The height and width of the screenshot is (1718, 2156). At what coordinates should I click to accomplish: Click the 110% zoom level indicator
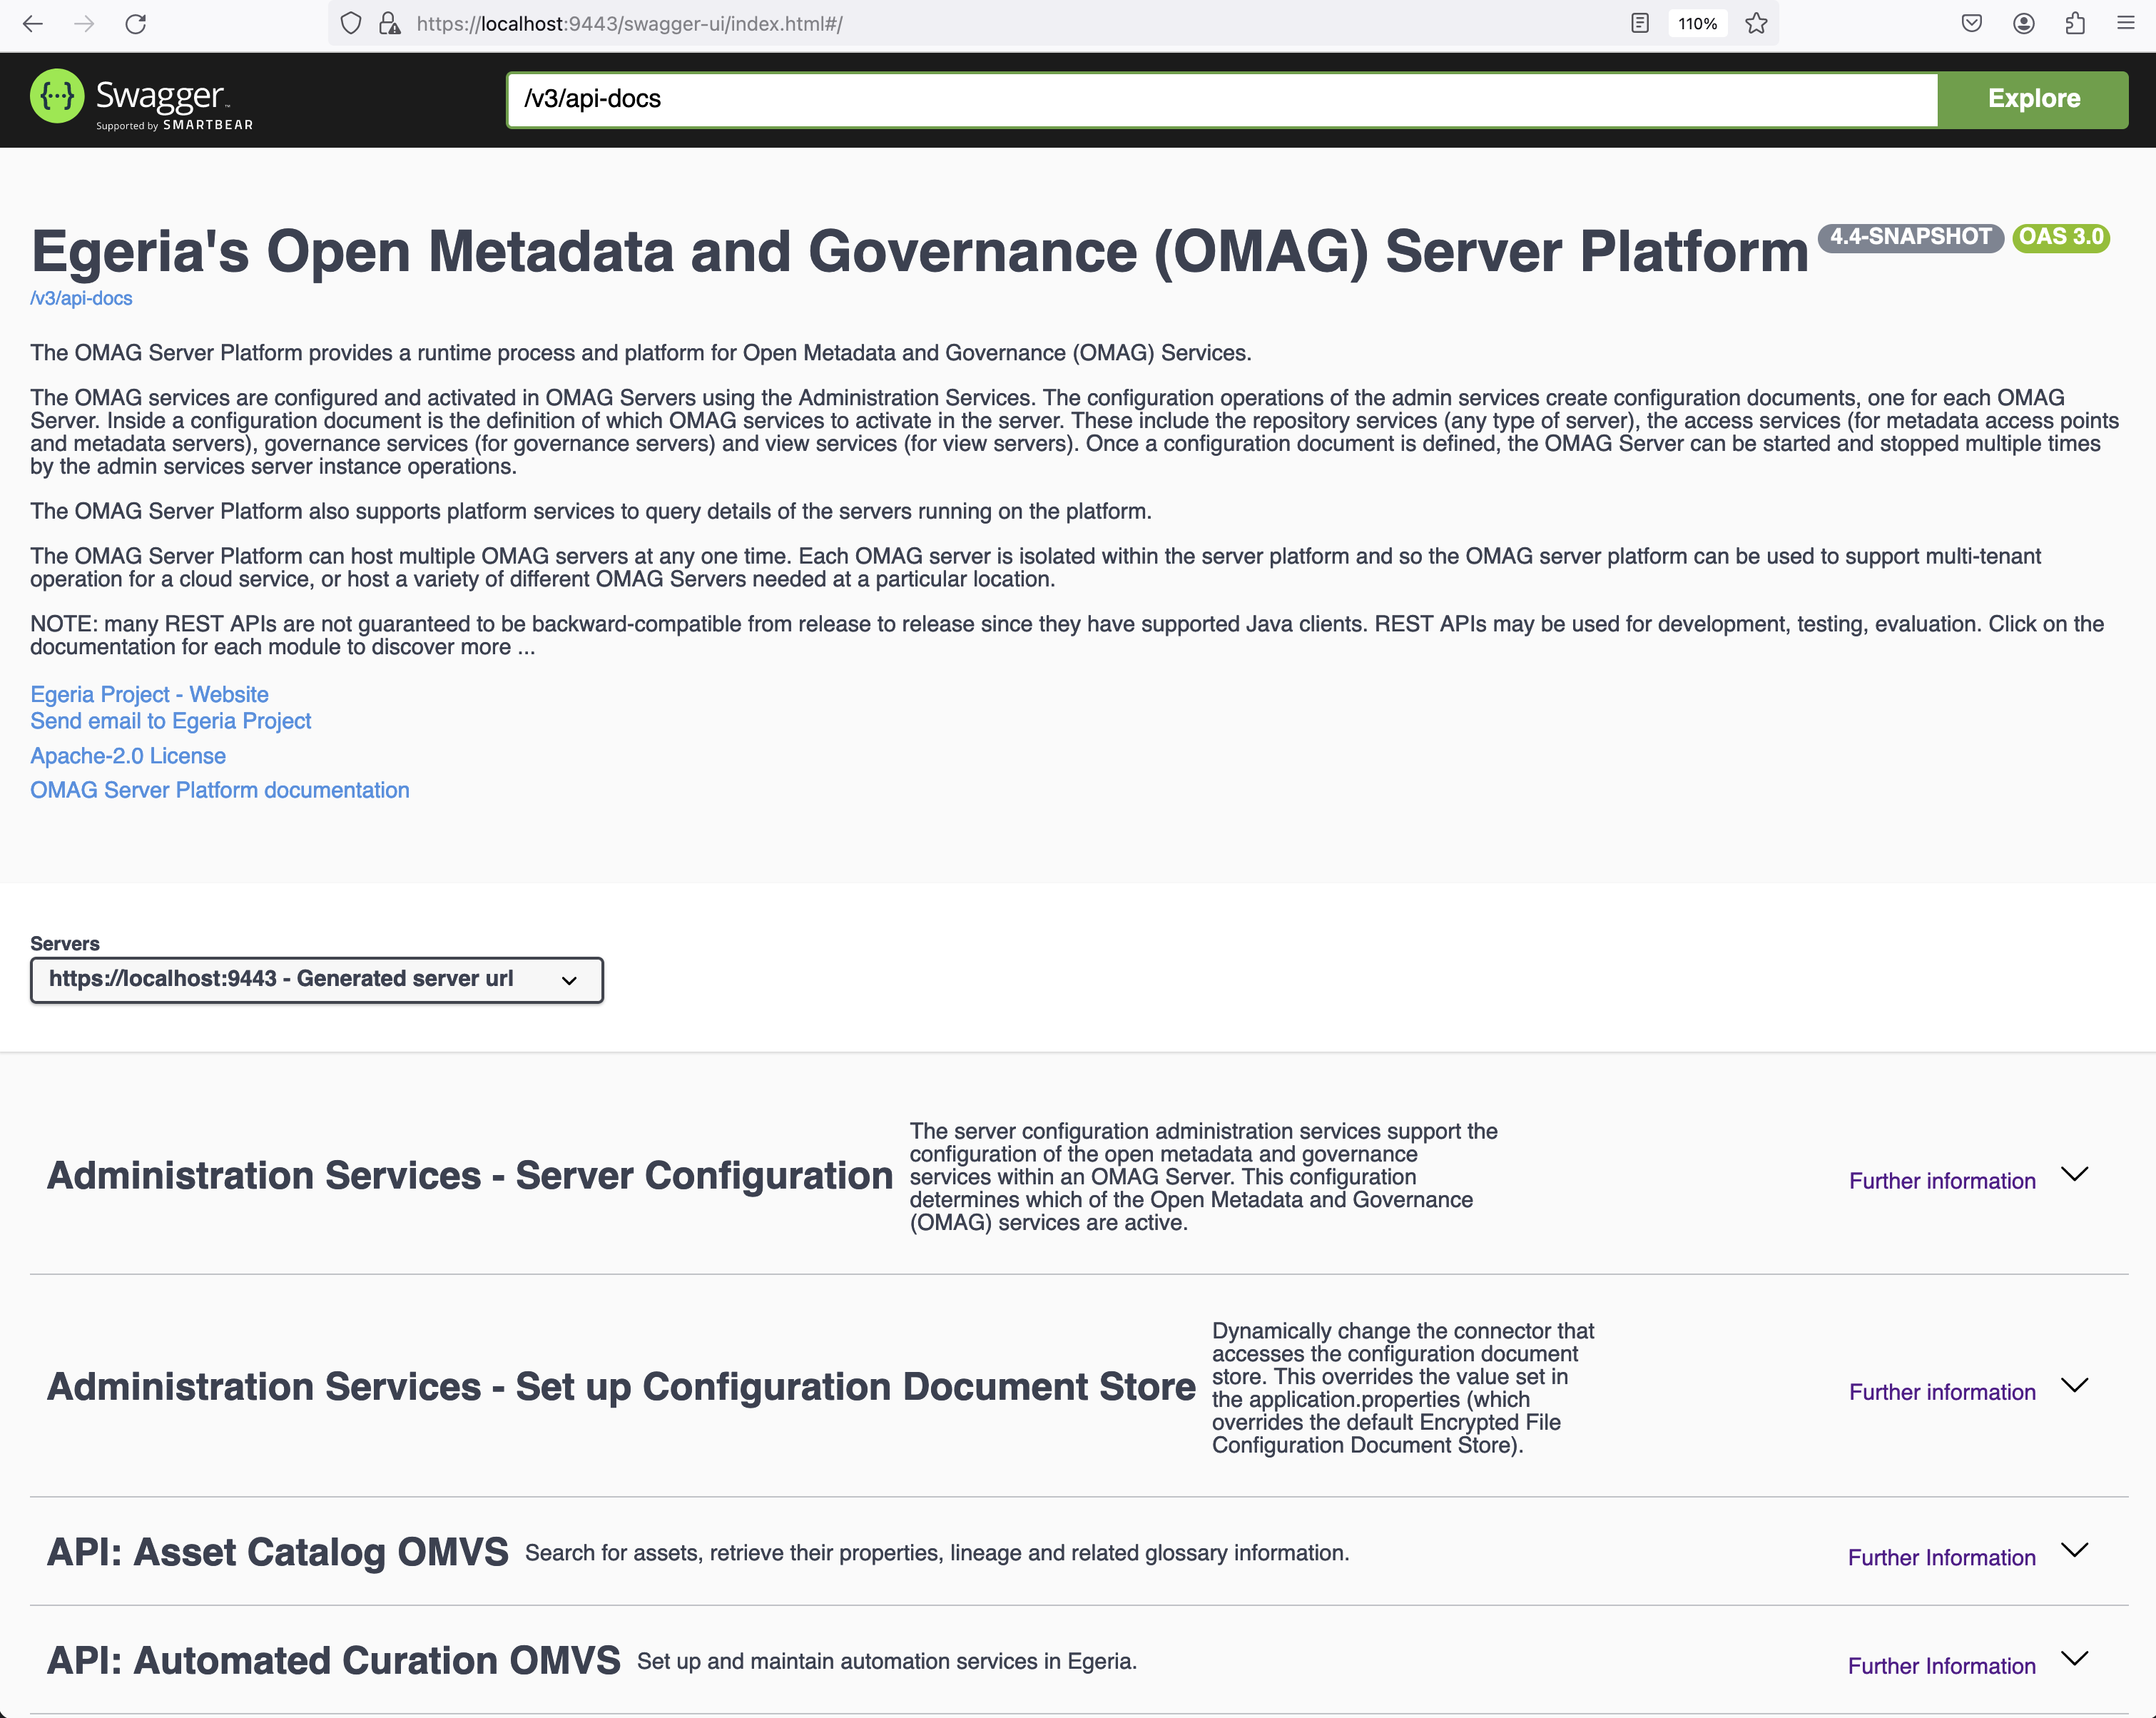point(1697,24)
